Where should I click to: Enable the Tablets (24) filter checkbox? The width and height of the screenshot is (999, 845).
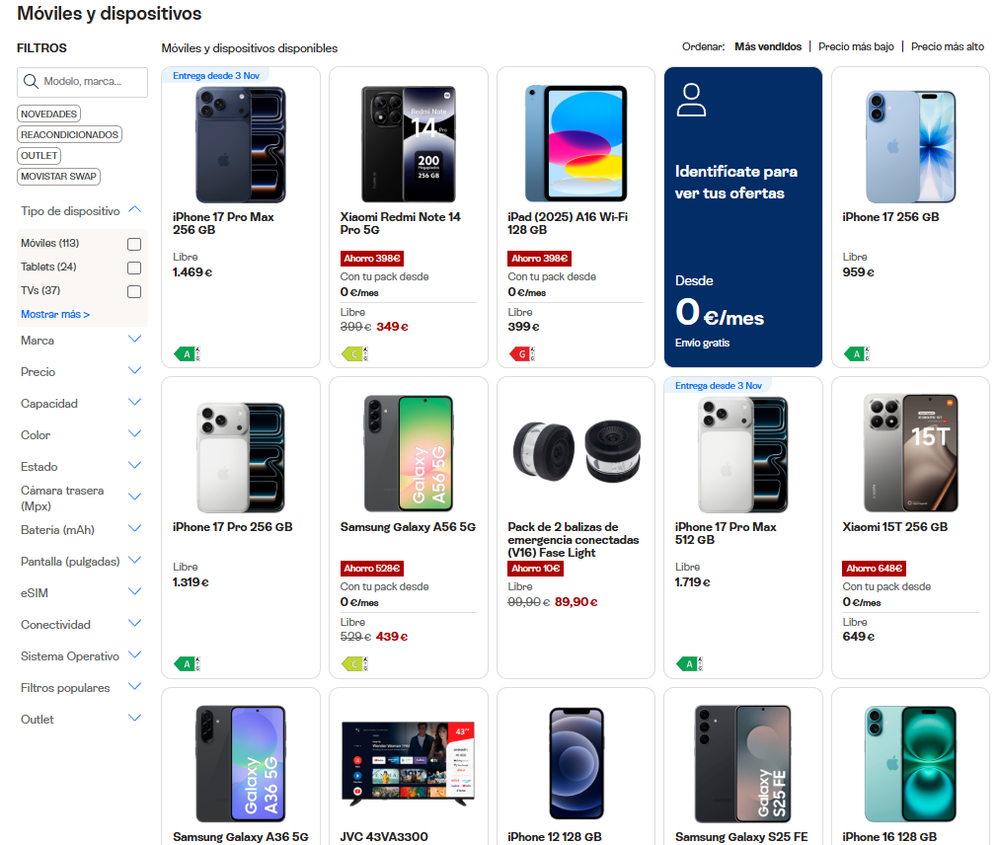tap(134, 268)
